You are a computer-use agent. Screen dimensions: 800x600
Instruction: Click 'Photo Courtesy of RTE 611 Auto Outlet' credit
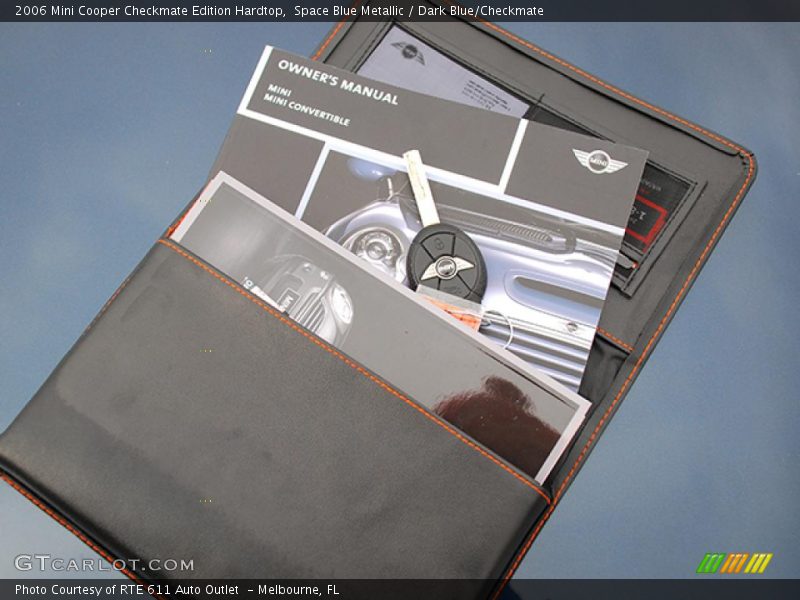tap(127, 590)
